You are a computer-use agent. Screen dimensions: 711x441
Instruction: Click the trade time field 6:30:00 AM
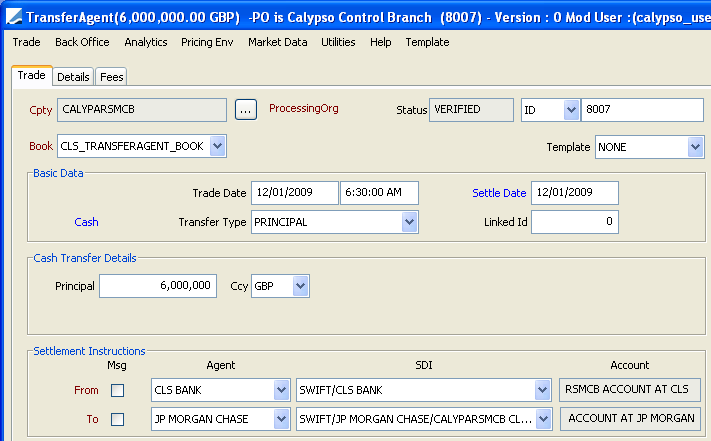click(x=380, y=193)
